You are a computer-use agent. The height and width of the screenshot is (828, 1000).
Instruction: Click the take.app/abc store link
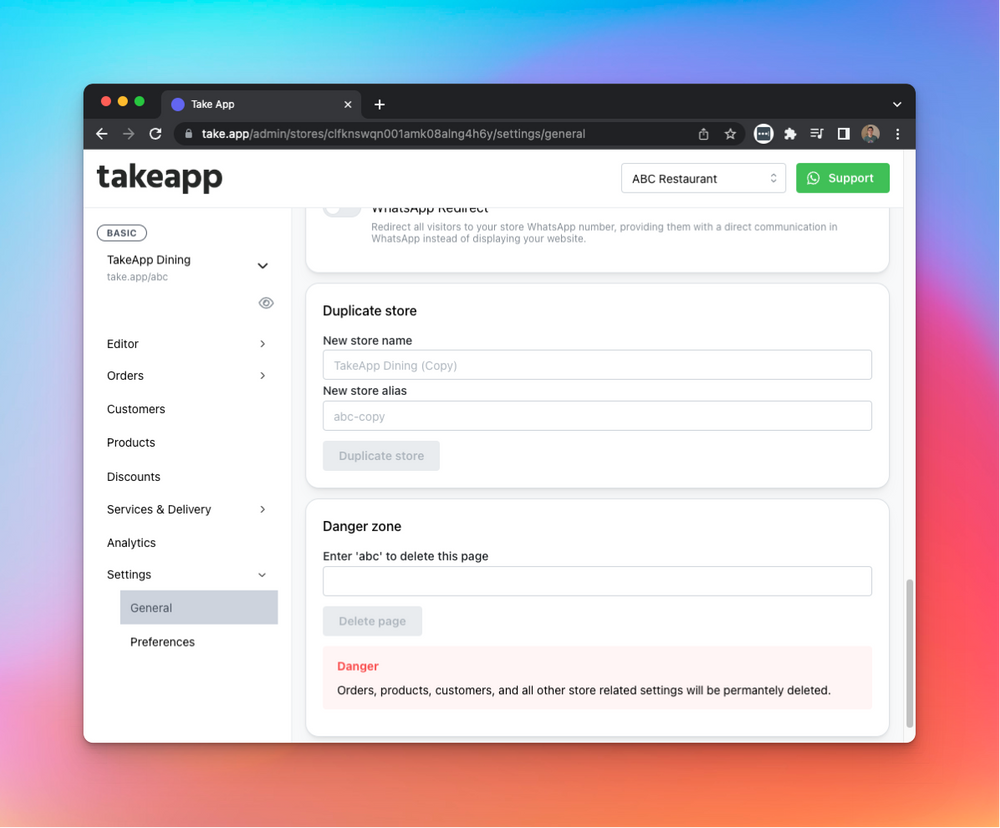coord(137,277)
